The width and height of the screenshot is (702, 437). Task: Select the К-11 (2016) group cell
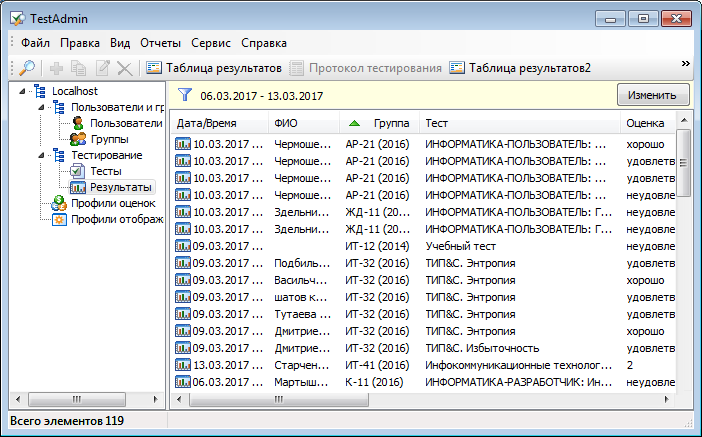tap(374, 382)
